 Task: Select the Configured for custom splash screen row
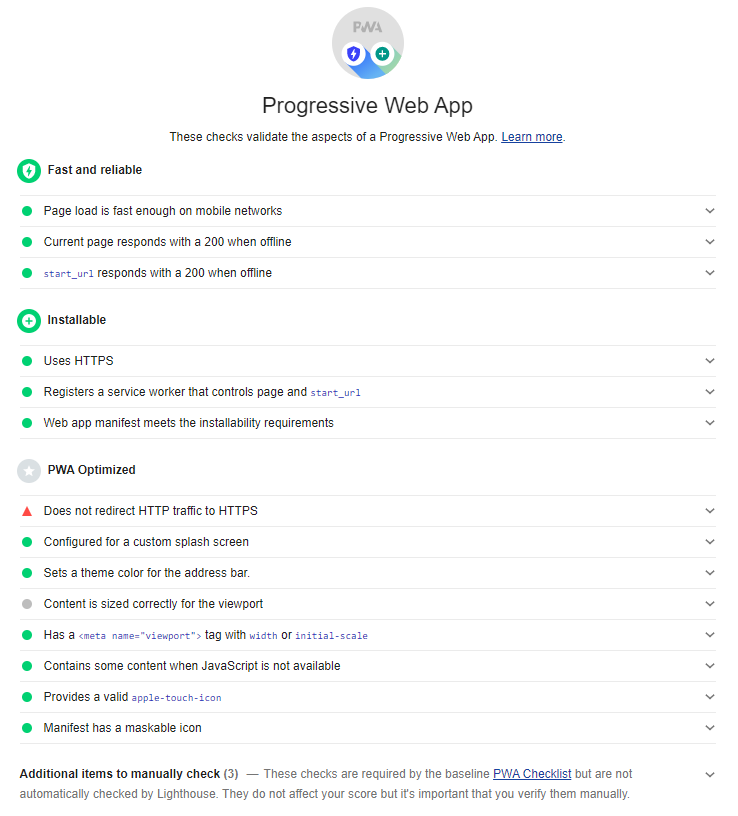368,542
